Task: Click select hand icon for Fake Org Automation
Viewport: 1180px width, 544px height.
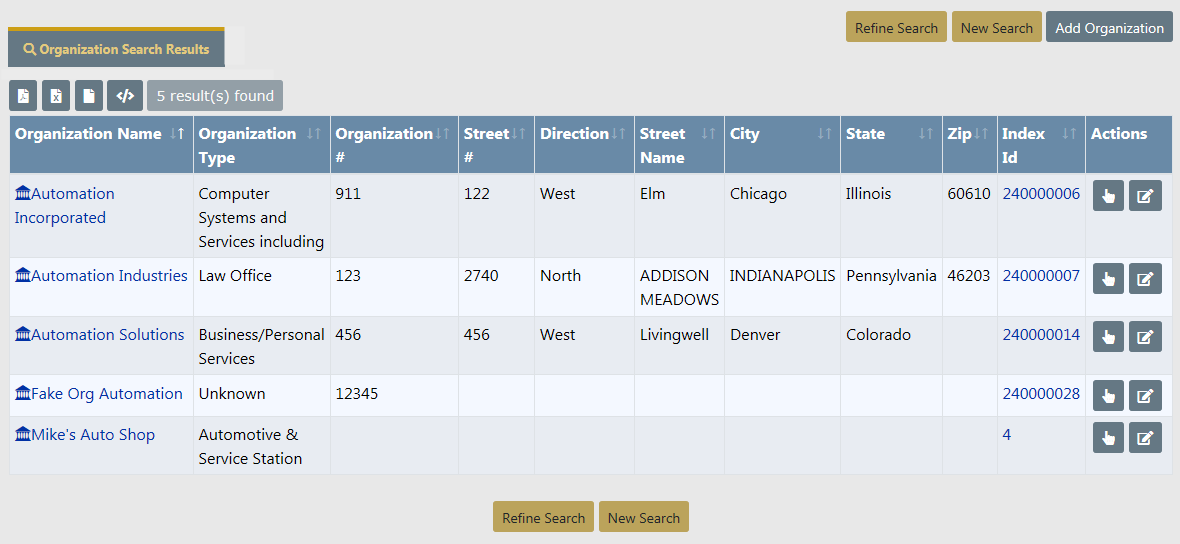Action: [1108, 397]
